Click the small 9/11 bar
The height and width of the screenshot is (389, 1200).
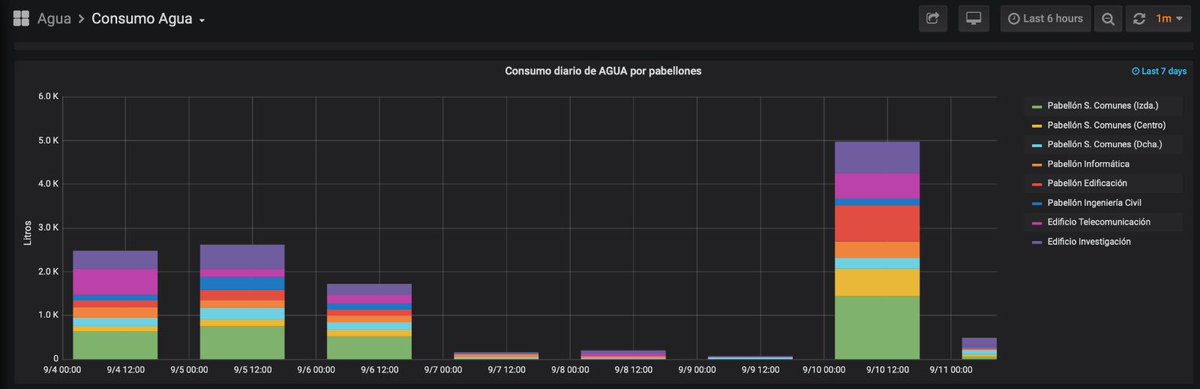click(979, 348)
